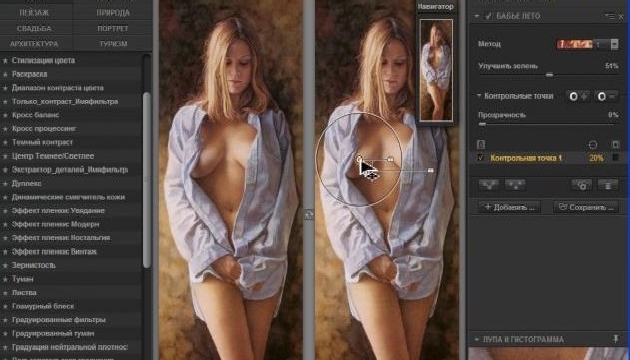Add a positive control point (plus)
The height and width of the screenshot is (360, 630).
click(578, 96)
